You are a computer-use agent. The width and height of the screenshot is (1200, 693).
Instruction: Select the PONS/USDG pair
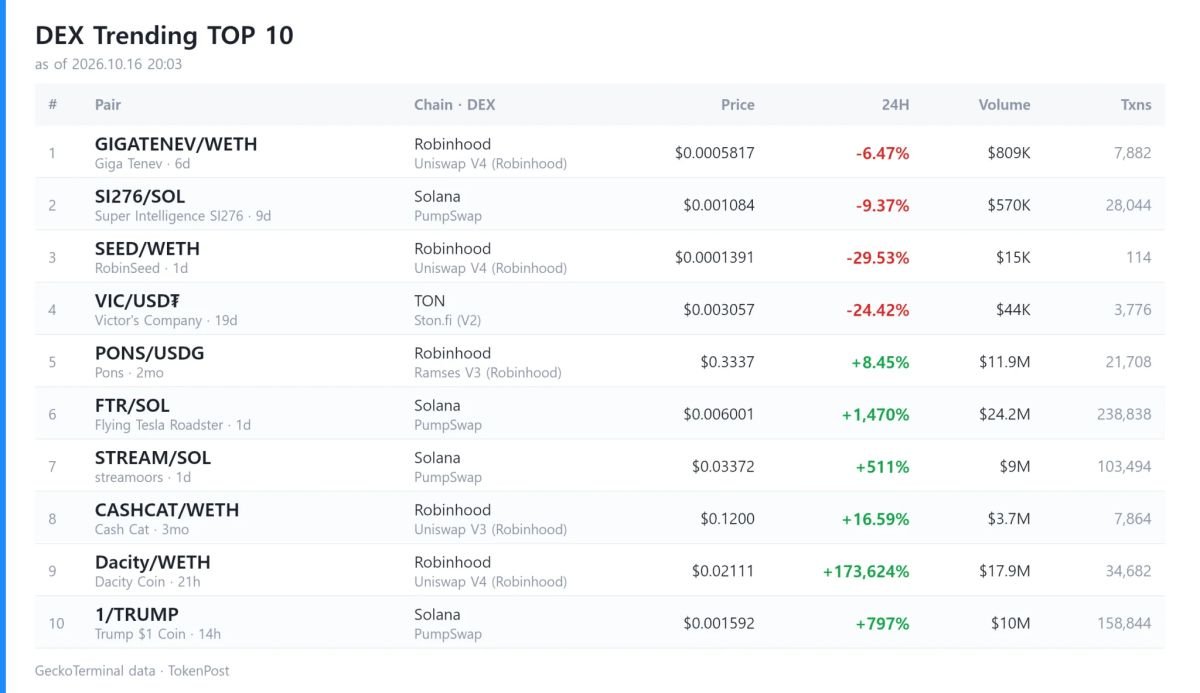tap(149, 353)
